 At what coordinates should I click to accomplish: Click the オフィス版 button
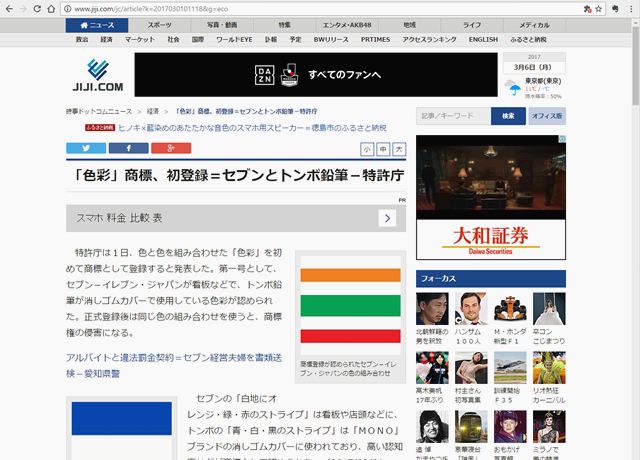coord(547,116)
